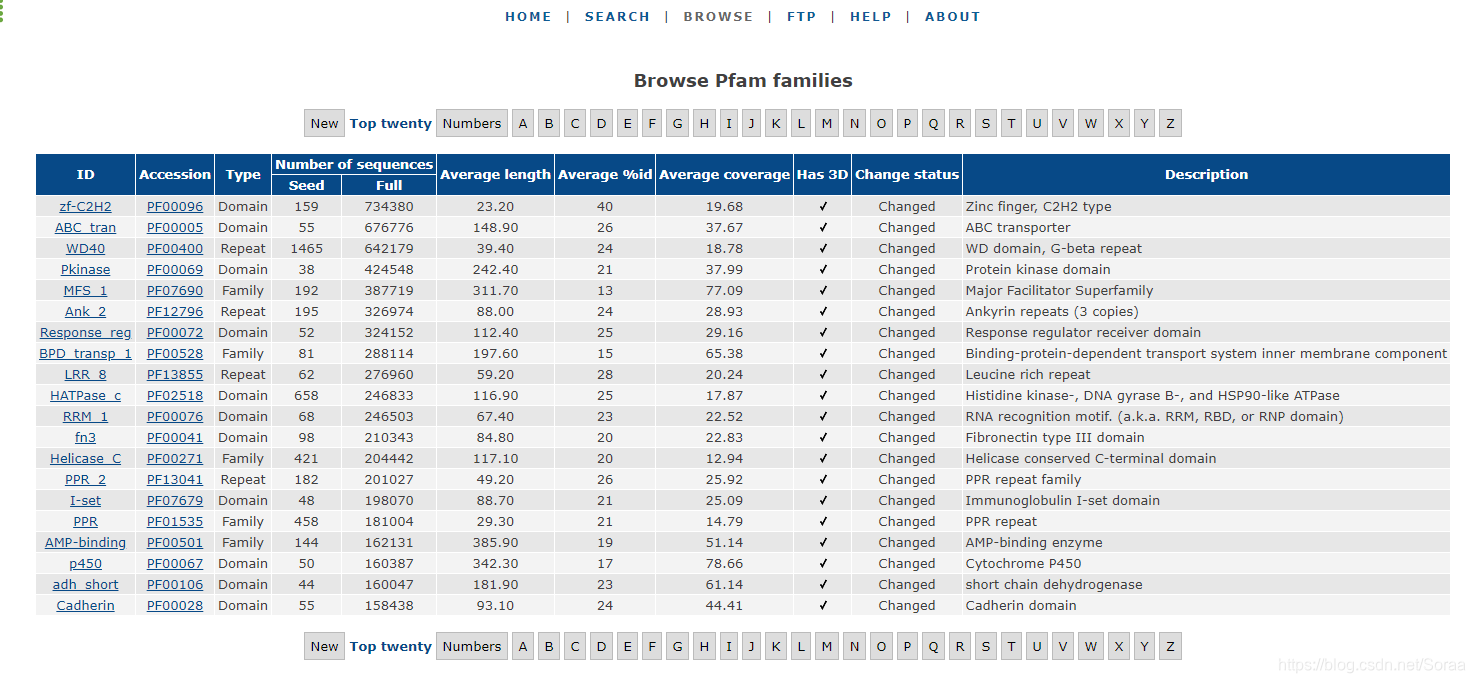Open the adh_short family link
This screenshot has height=683, width=1475.
coord(86,584)
